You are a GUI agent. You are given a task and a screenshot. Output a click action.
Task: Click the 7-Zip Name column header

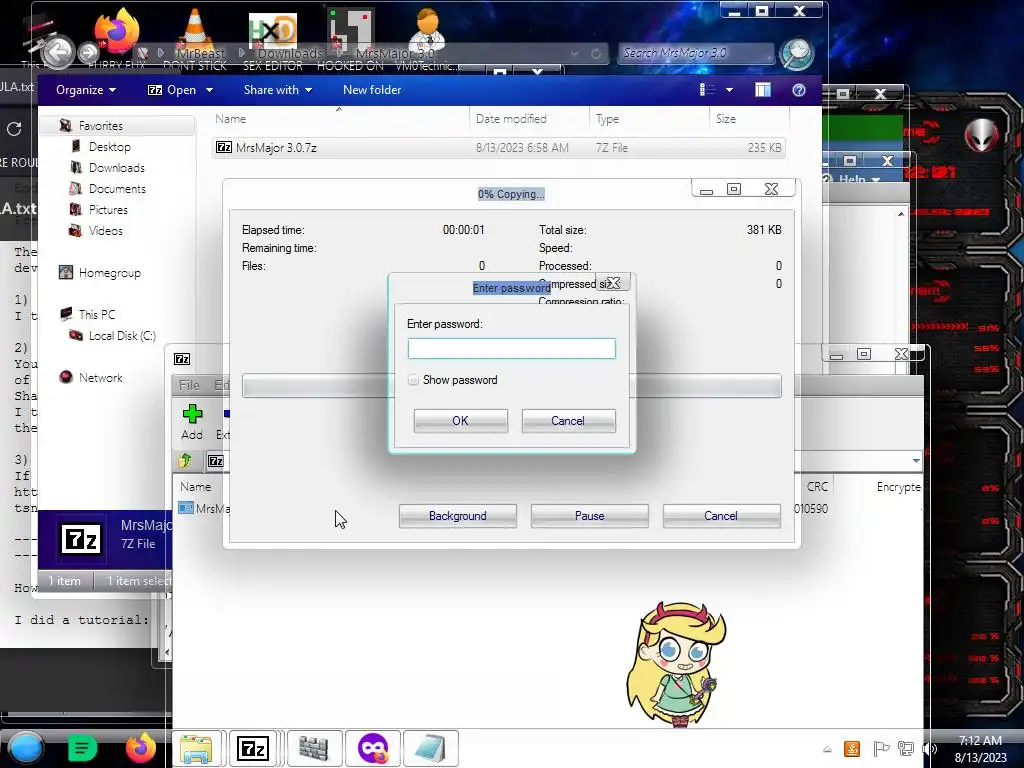tap(195, 487)
